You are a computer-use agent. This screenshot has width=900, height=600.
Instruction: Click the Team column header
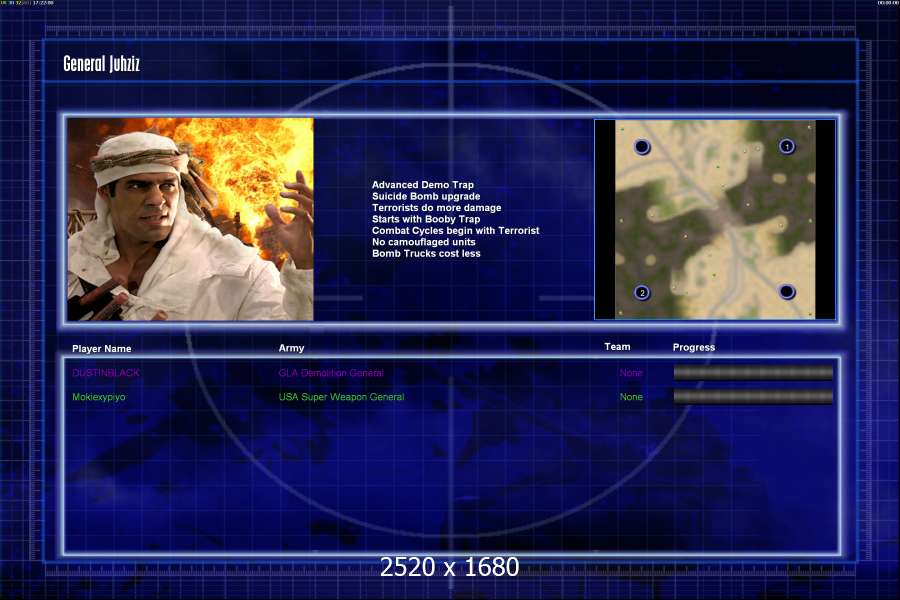617,347
